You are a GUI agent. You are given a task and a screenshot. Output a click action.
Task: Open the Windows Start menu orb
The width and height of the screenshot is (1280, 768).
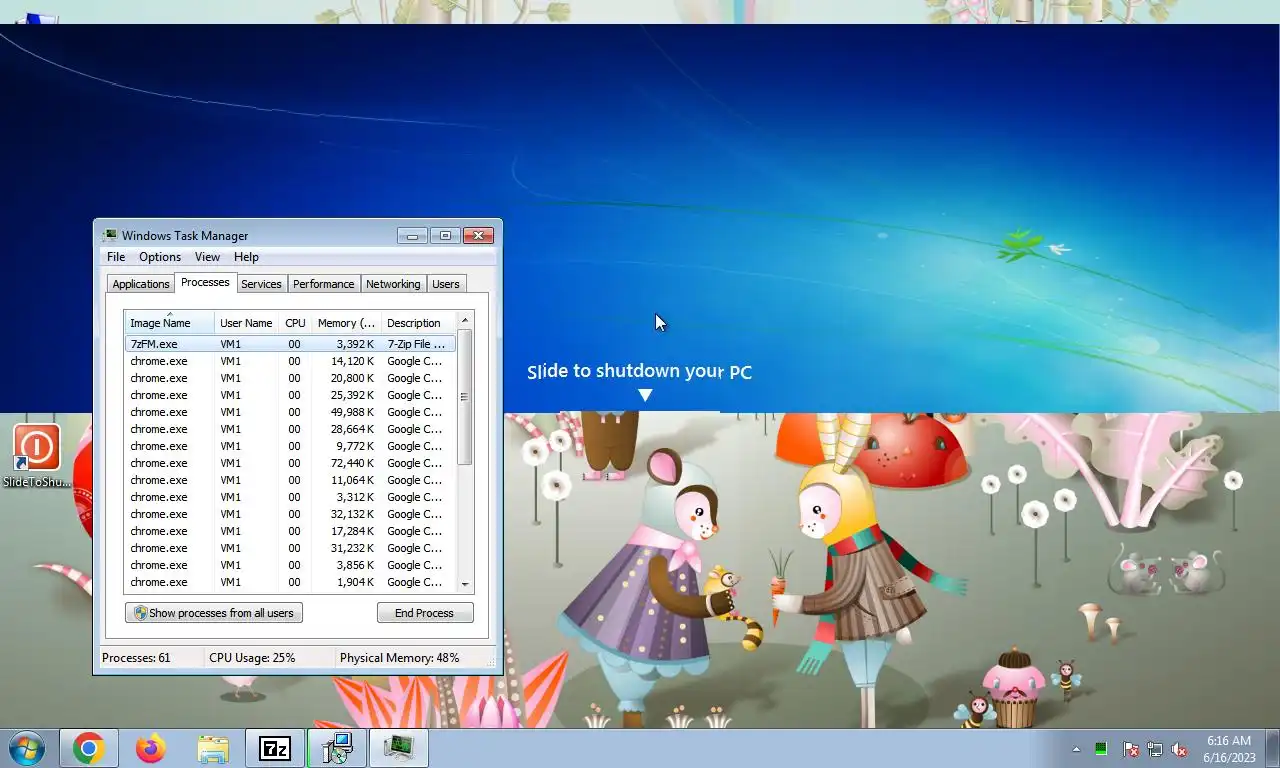pyautogui.click(x=26, y=748)
